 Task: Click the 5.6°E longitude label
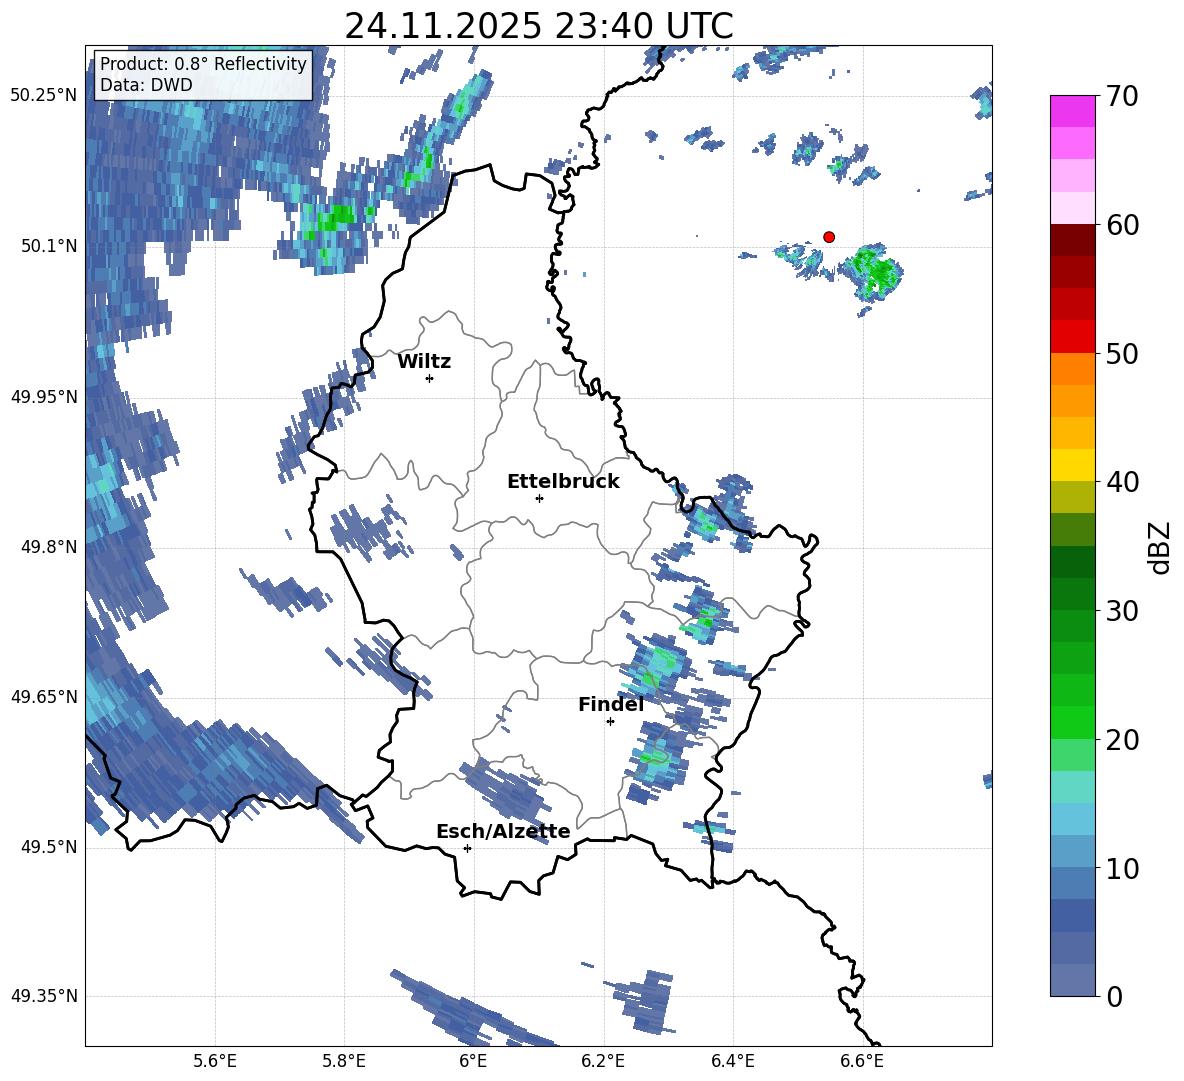215,1061
